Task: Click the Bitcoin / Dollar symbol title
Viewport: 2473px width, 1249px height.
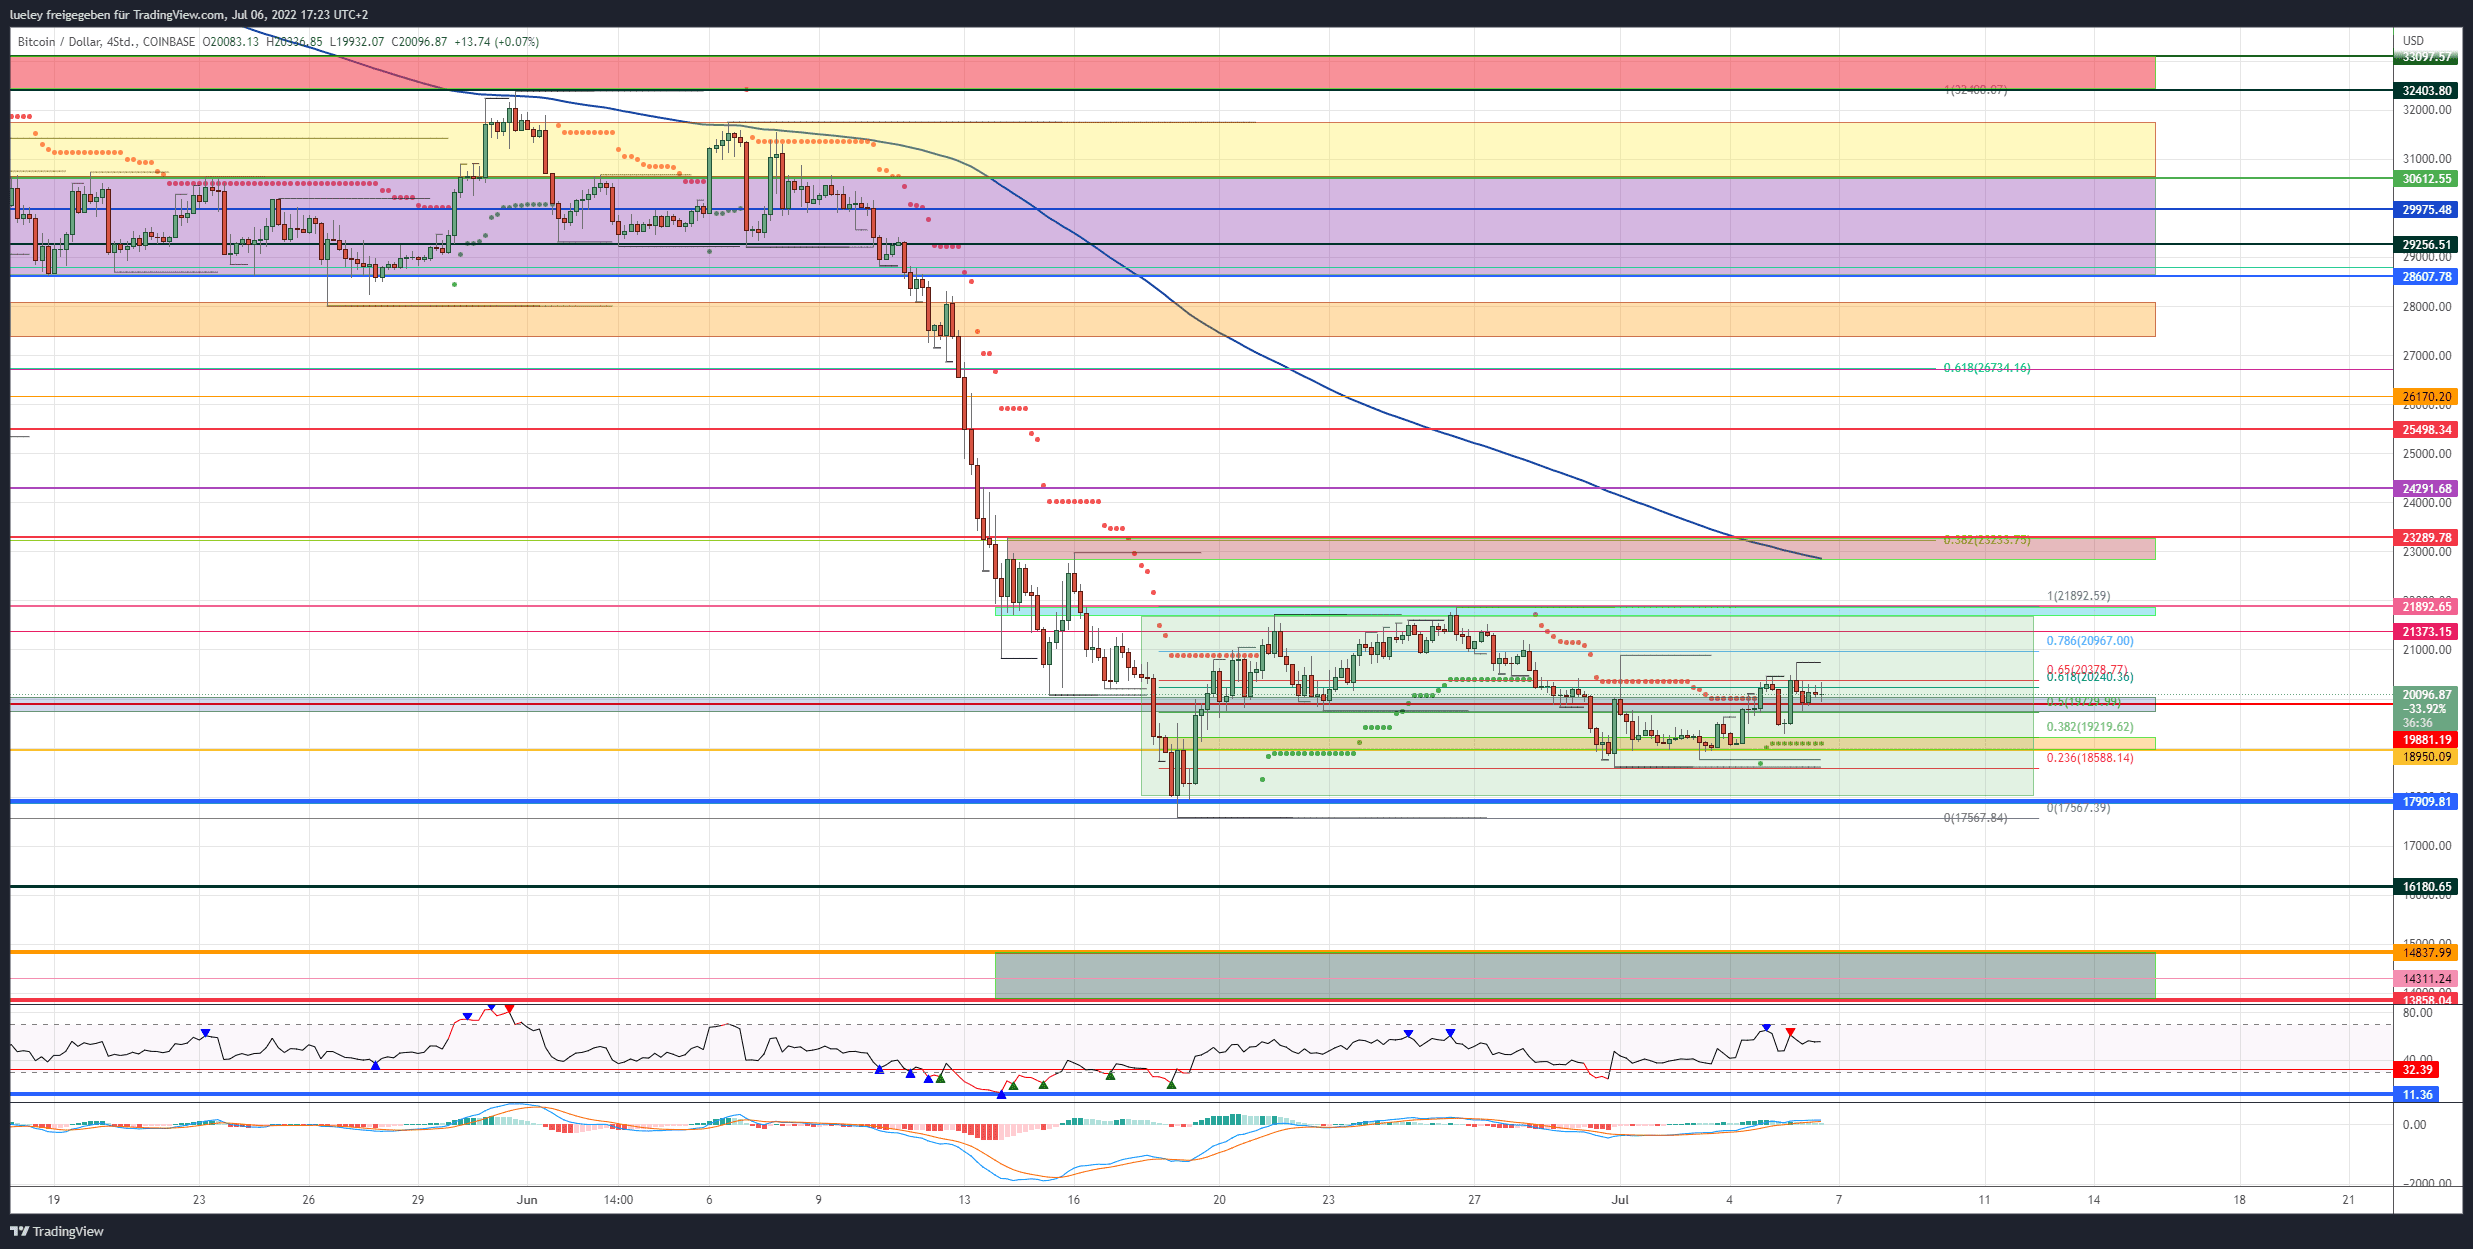Action: click(59, 42)
